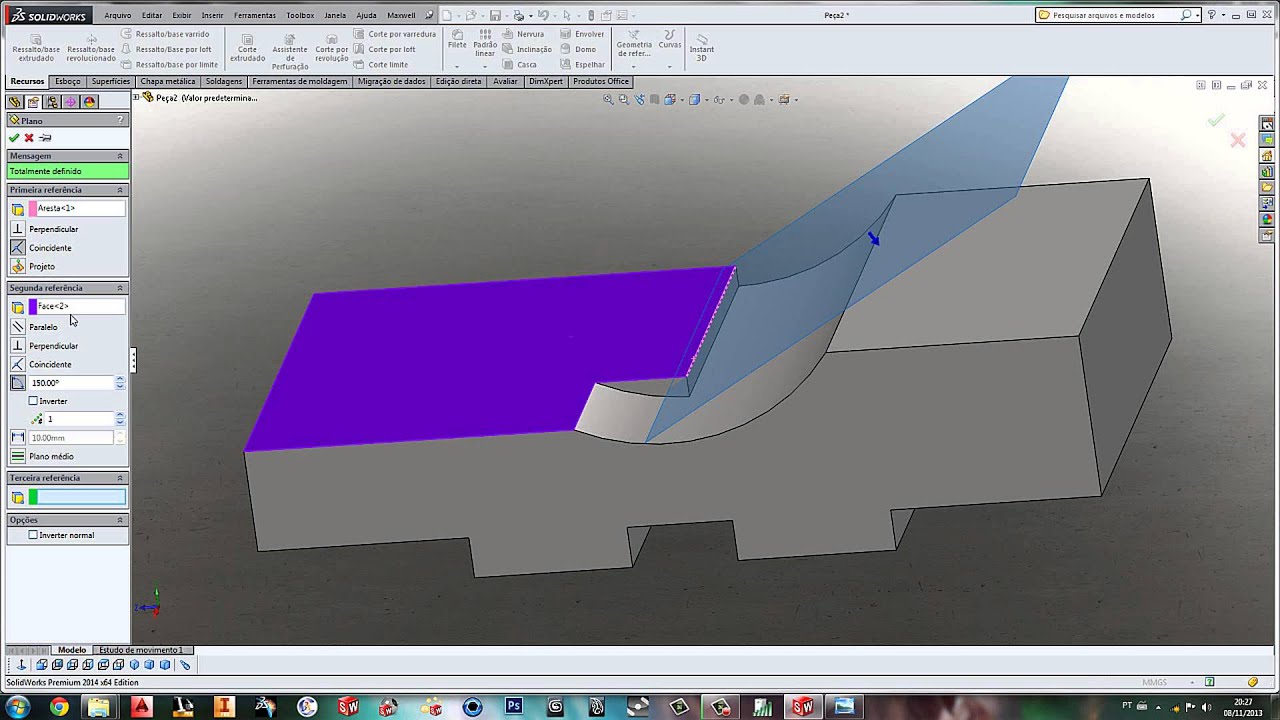Click the Nervura rib tool

click(524, 34)
